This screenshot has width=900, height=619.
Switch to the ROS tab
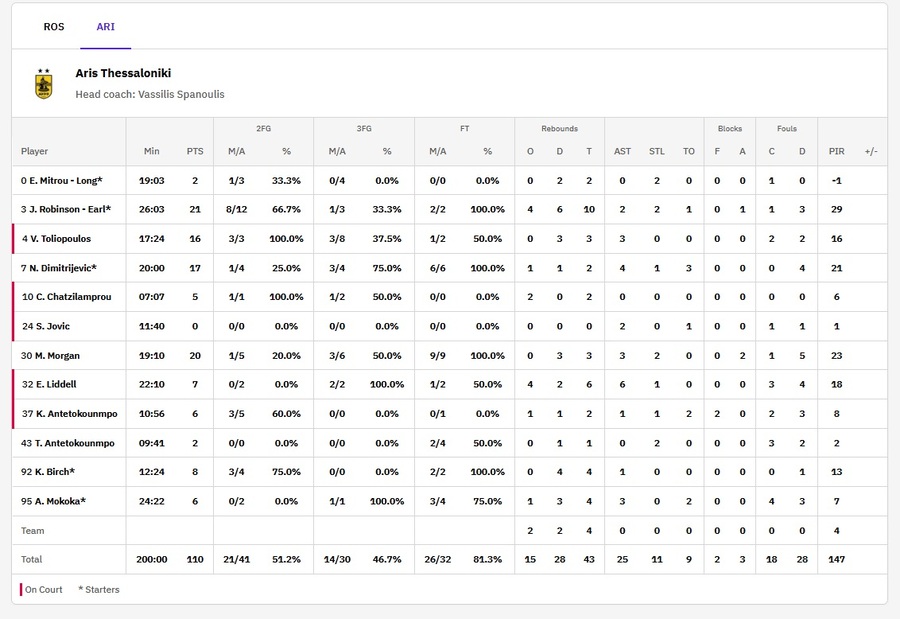pos(54,26)
